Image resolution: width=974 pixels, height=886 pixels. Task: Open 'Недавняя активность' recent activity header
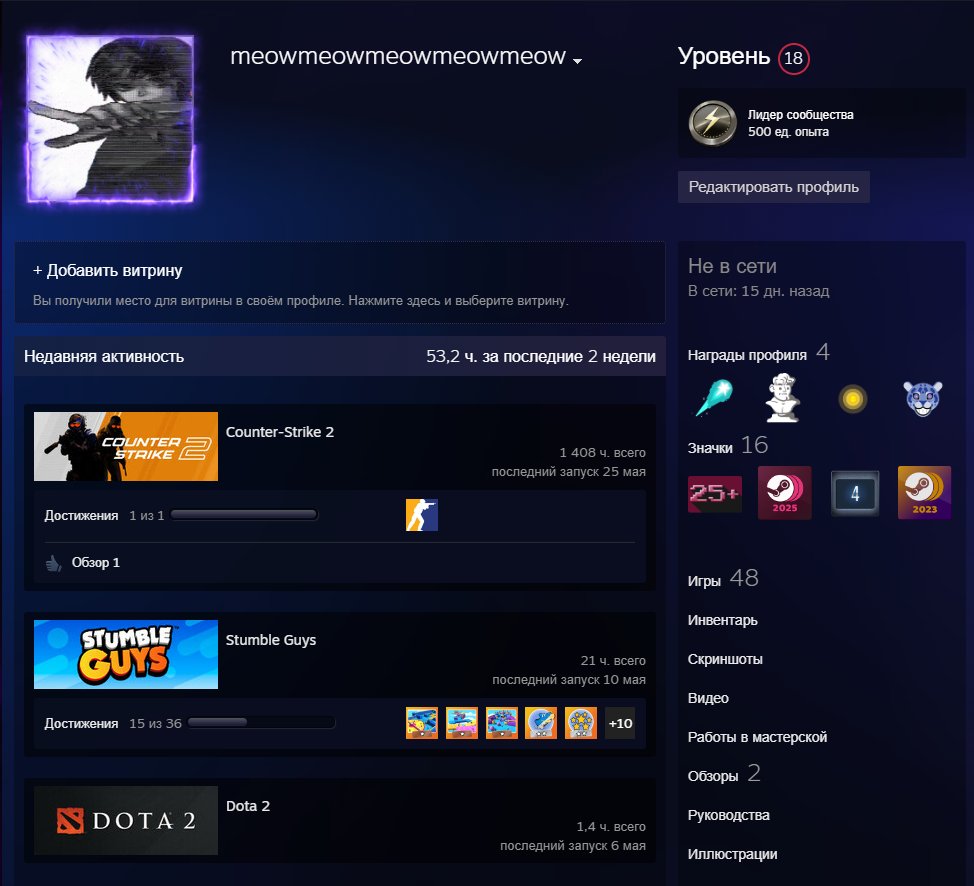[x=104, y=357]
